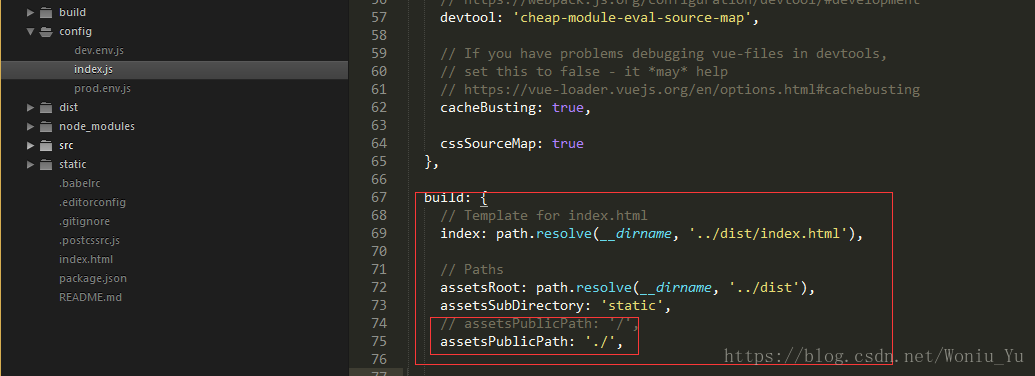Expand the dist folder arrow
Viewport: 1035px width, 376px height.
coord(30,107)
